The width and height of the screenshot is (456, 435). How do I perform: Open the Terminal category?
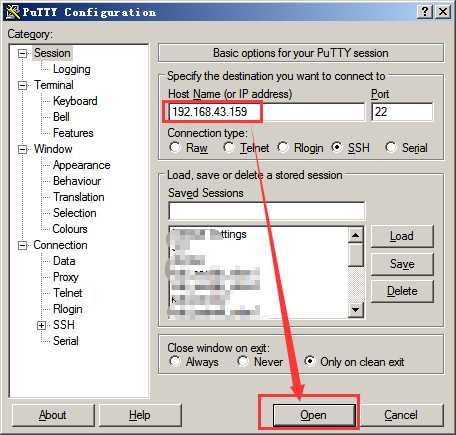54,85
